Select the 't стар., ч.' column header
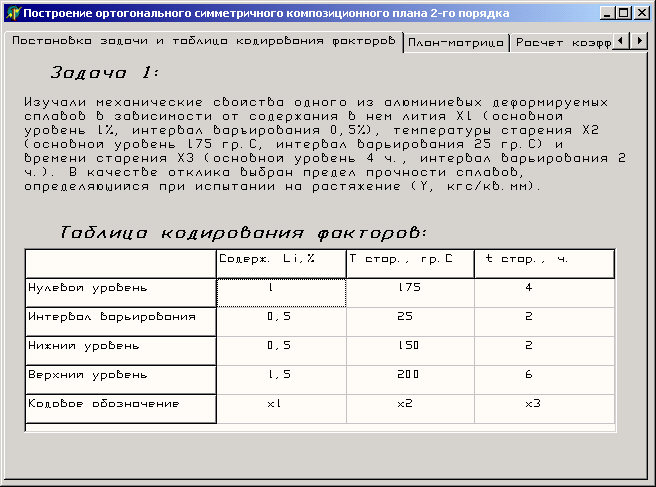 point(545,264)
